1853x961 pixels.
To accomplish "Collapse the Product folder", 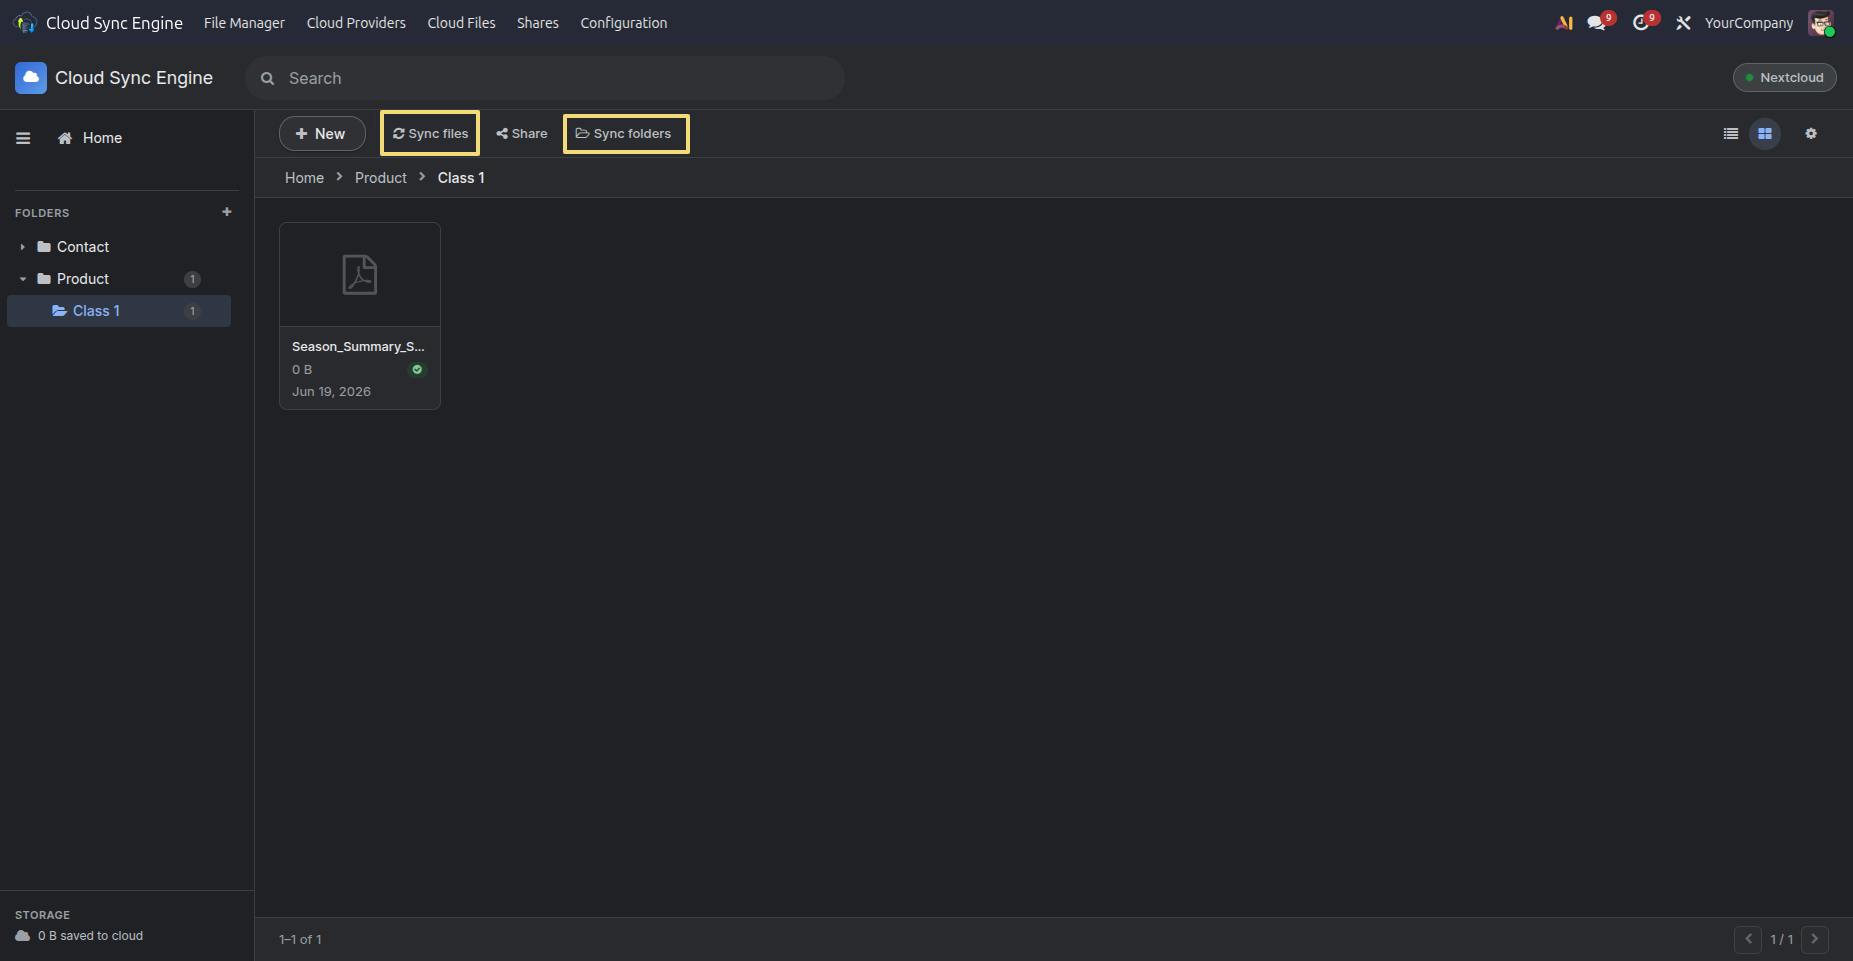I will (23, 279).
